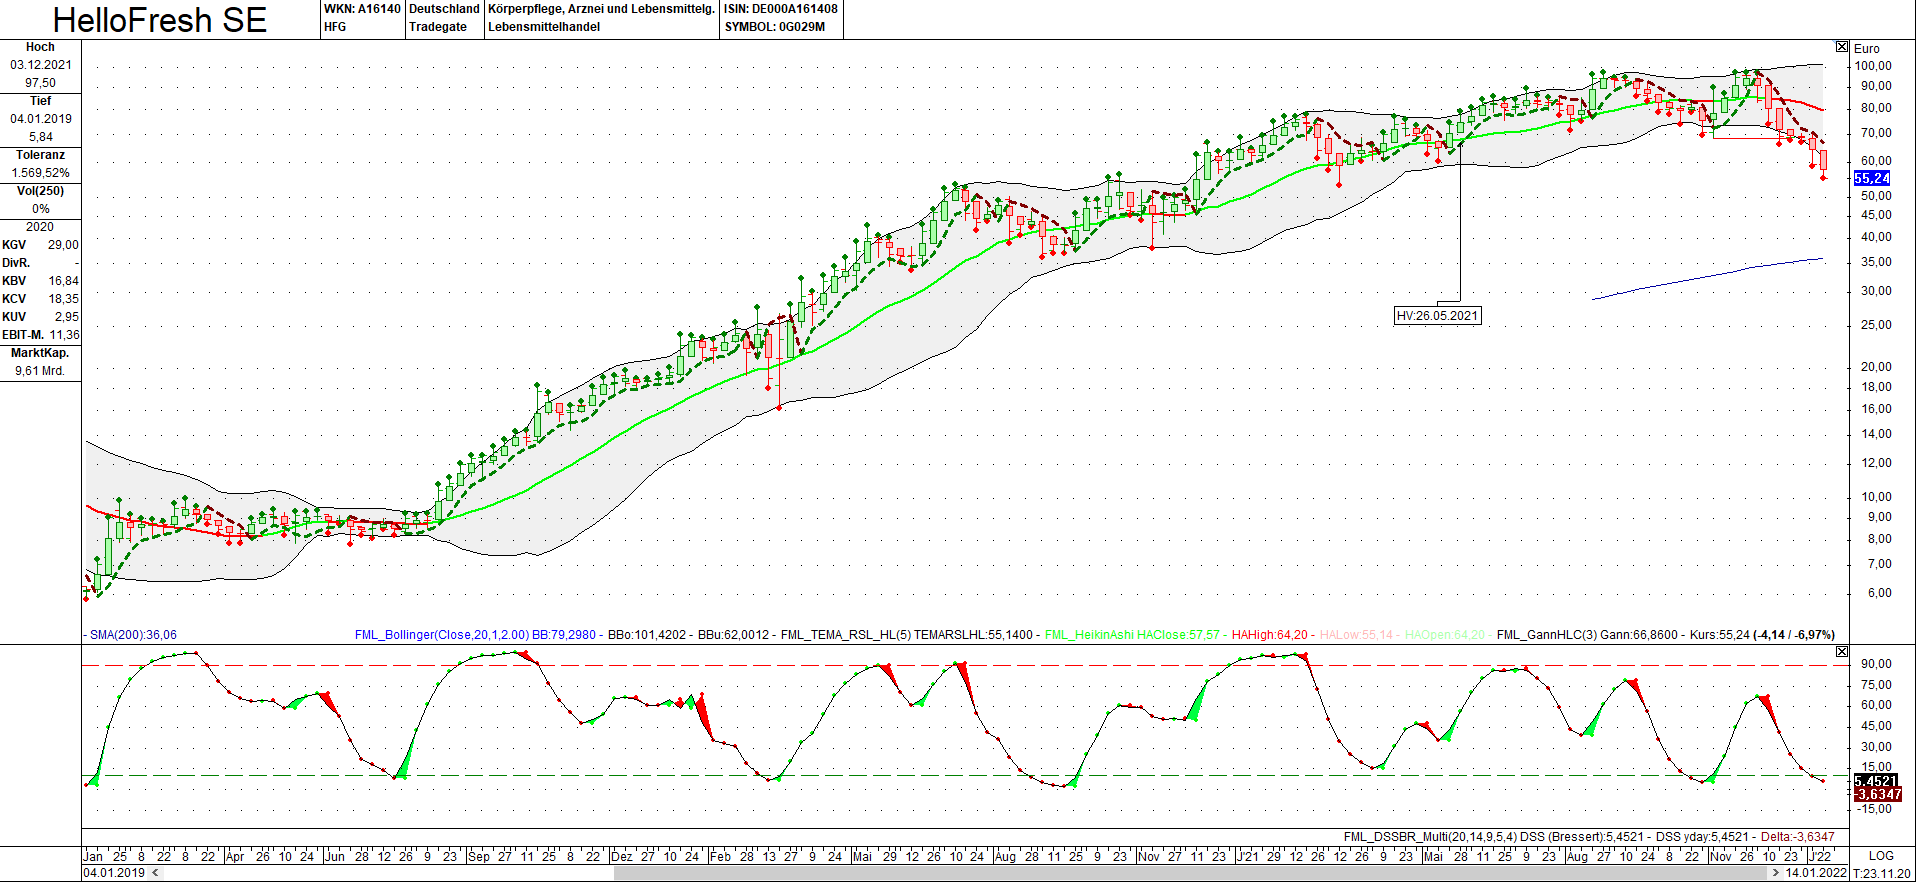Click the faded HALow:55,14 value
This screenshot has width=1916, height=882.
tap(1356, 635)
